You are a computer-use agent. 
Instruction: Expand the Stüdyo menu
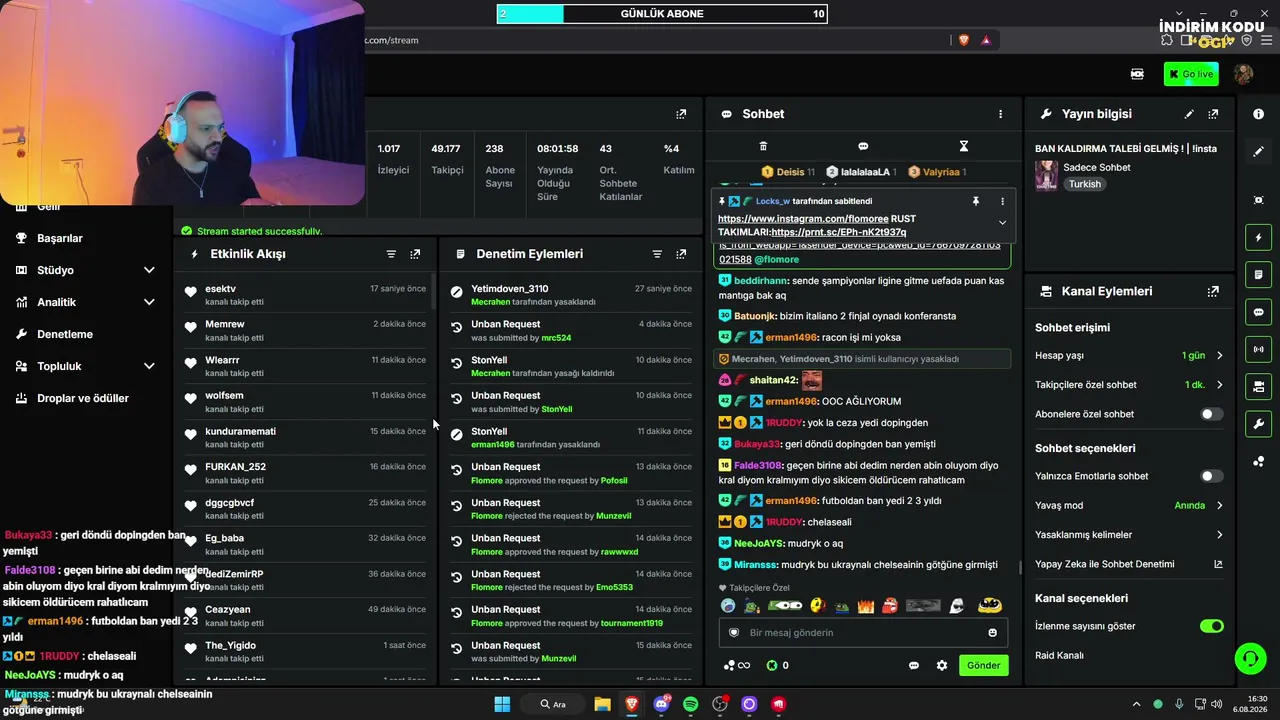coord(85,270)
